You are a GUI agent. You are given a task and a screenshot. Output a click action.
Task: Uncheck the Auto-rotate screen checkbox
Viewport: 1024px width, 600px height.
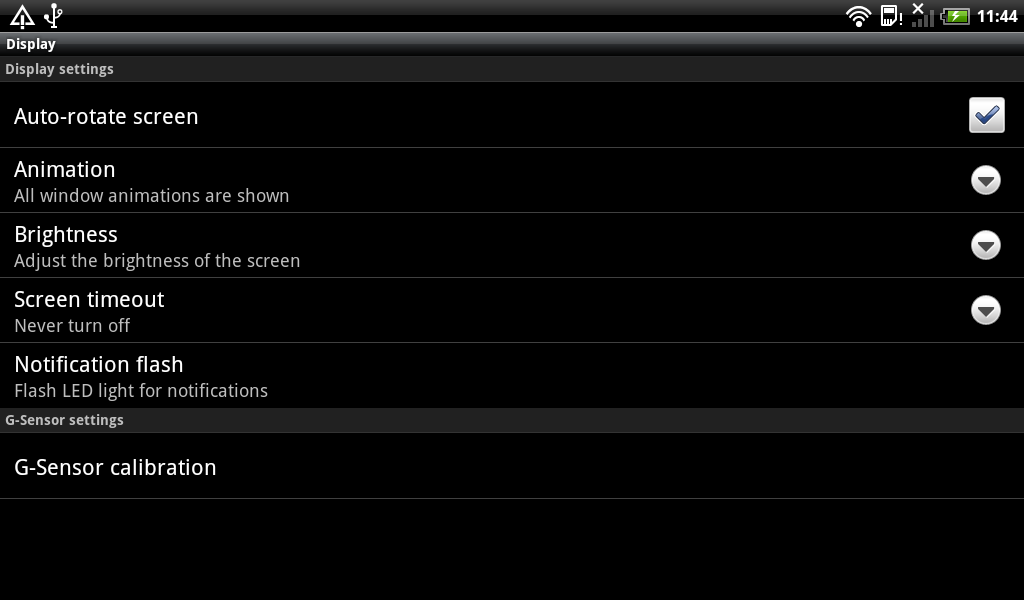tap(986, 115)
